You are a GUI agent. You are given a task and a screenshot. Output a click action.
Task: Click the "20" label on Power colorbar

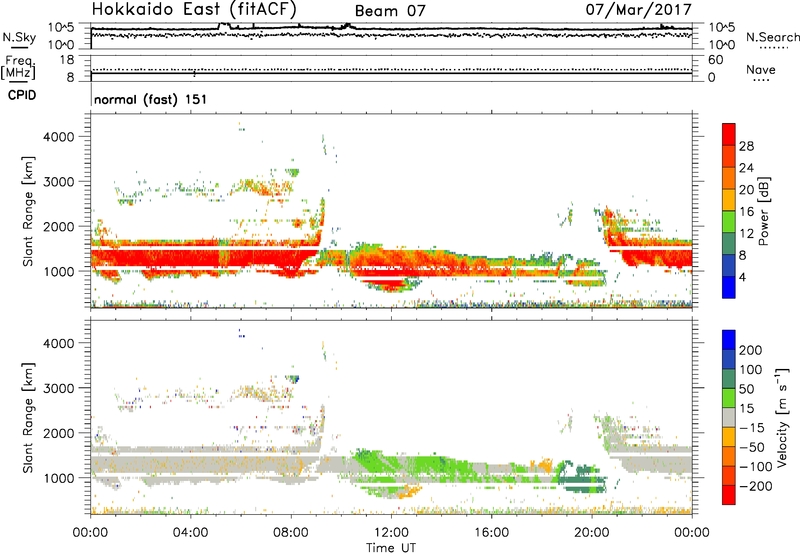pos(746,190)
